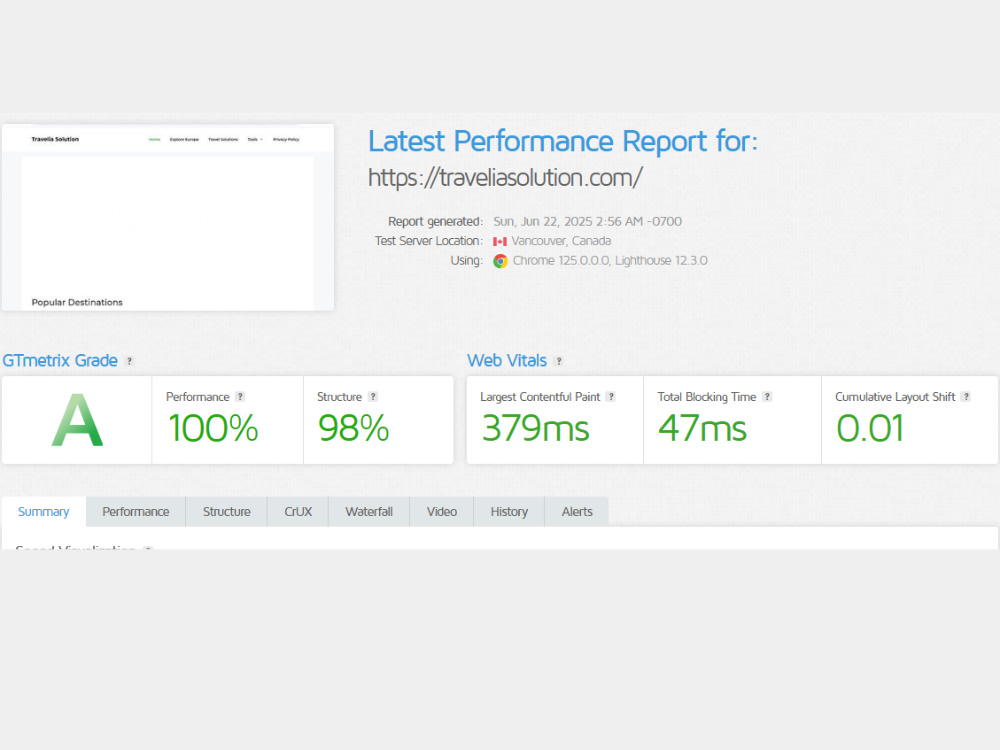Click the Total Blocking Time label
This screenshot has height=750, width=1000.
707,397
